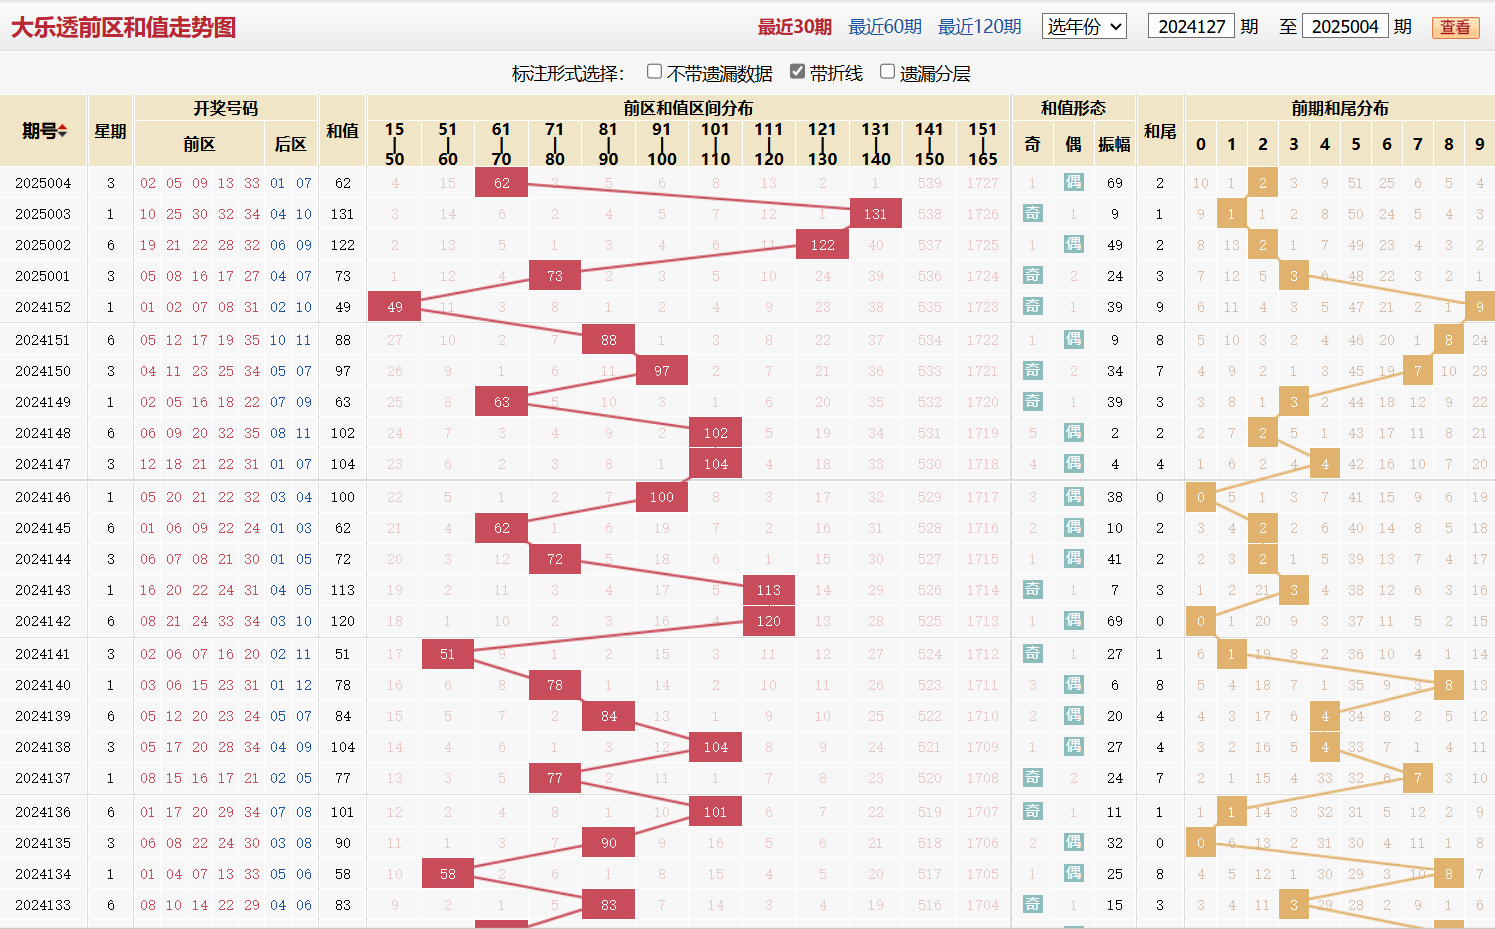Screen dimensions: 1495x929
Task: Select the 最近30期 tab
Action: coord(794,27)
